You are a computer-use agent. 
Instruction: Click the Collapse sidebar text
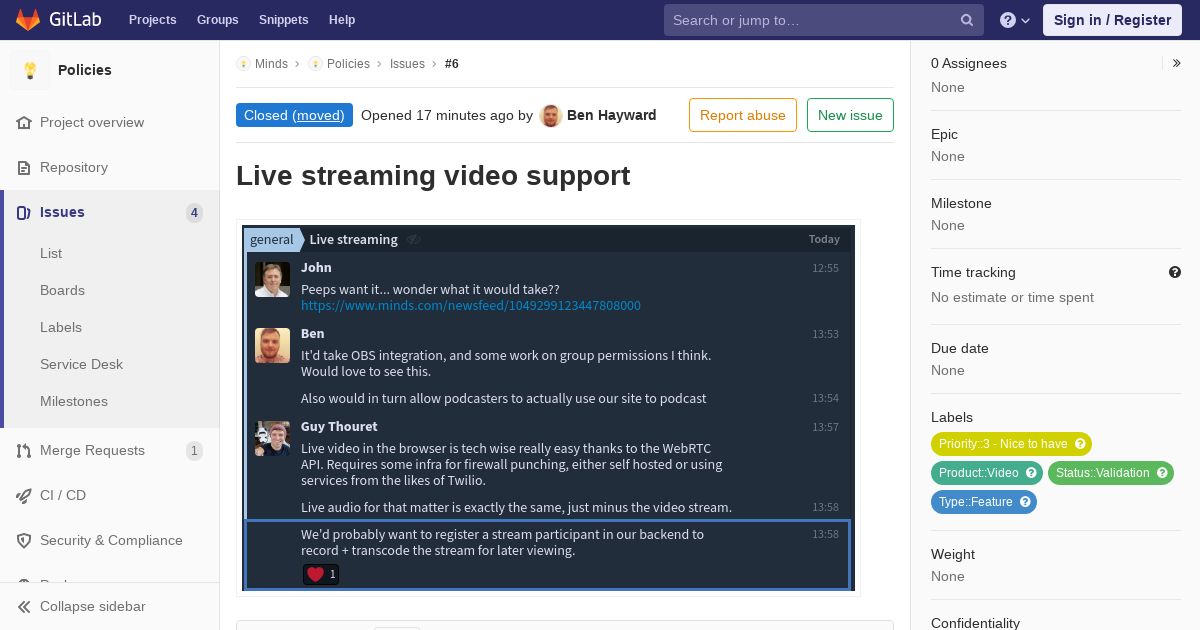click(x=93, y=606)
